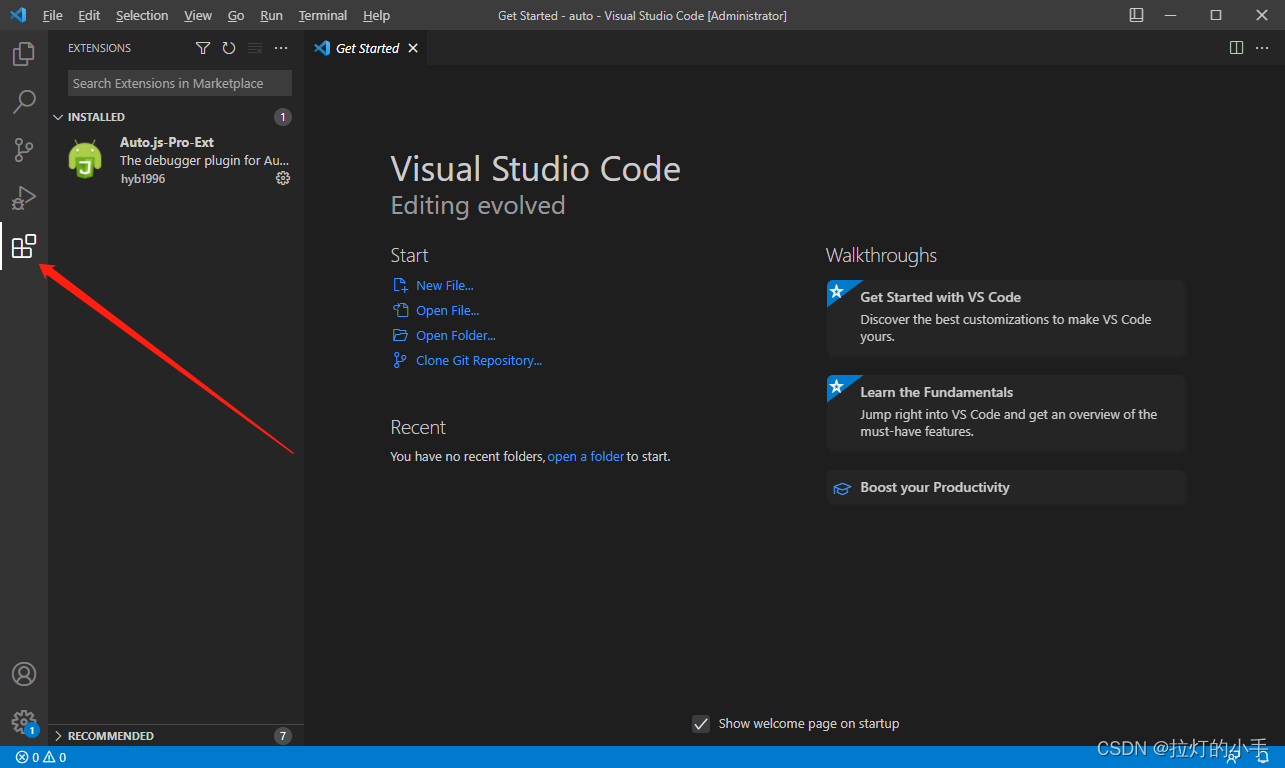
Task: Select the Auto.js-Pro-Ext Android icon
Action: (85, 159)
